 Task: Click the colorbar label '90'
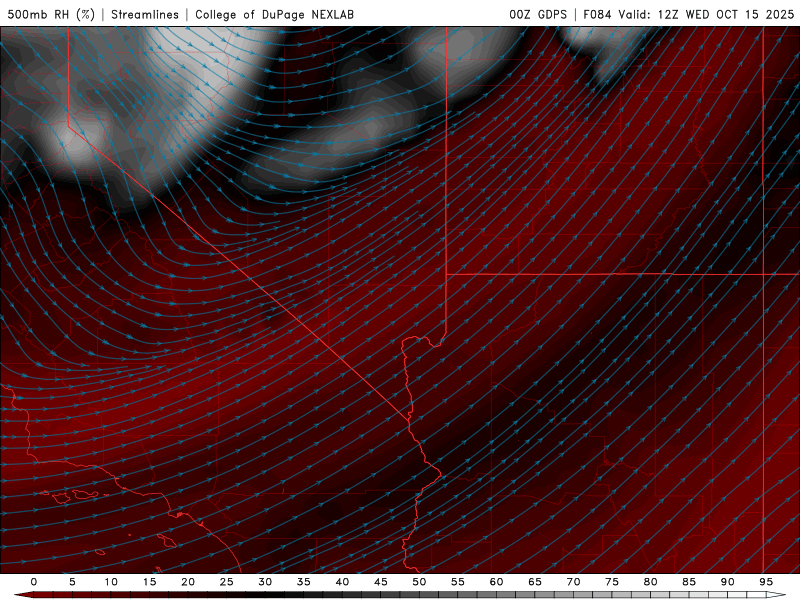727,582
